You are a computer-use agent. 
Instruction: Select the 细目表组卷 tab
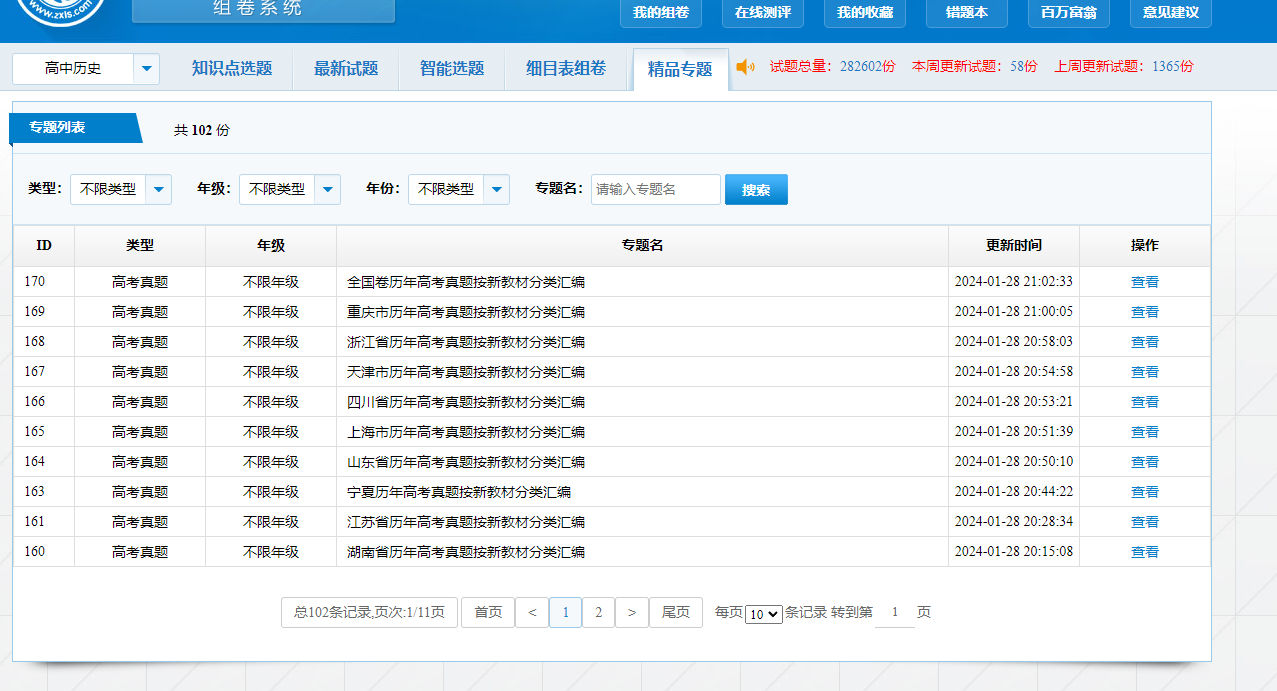tap(566, 68)
